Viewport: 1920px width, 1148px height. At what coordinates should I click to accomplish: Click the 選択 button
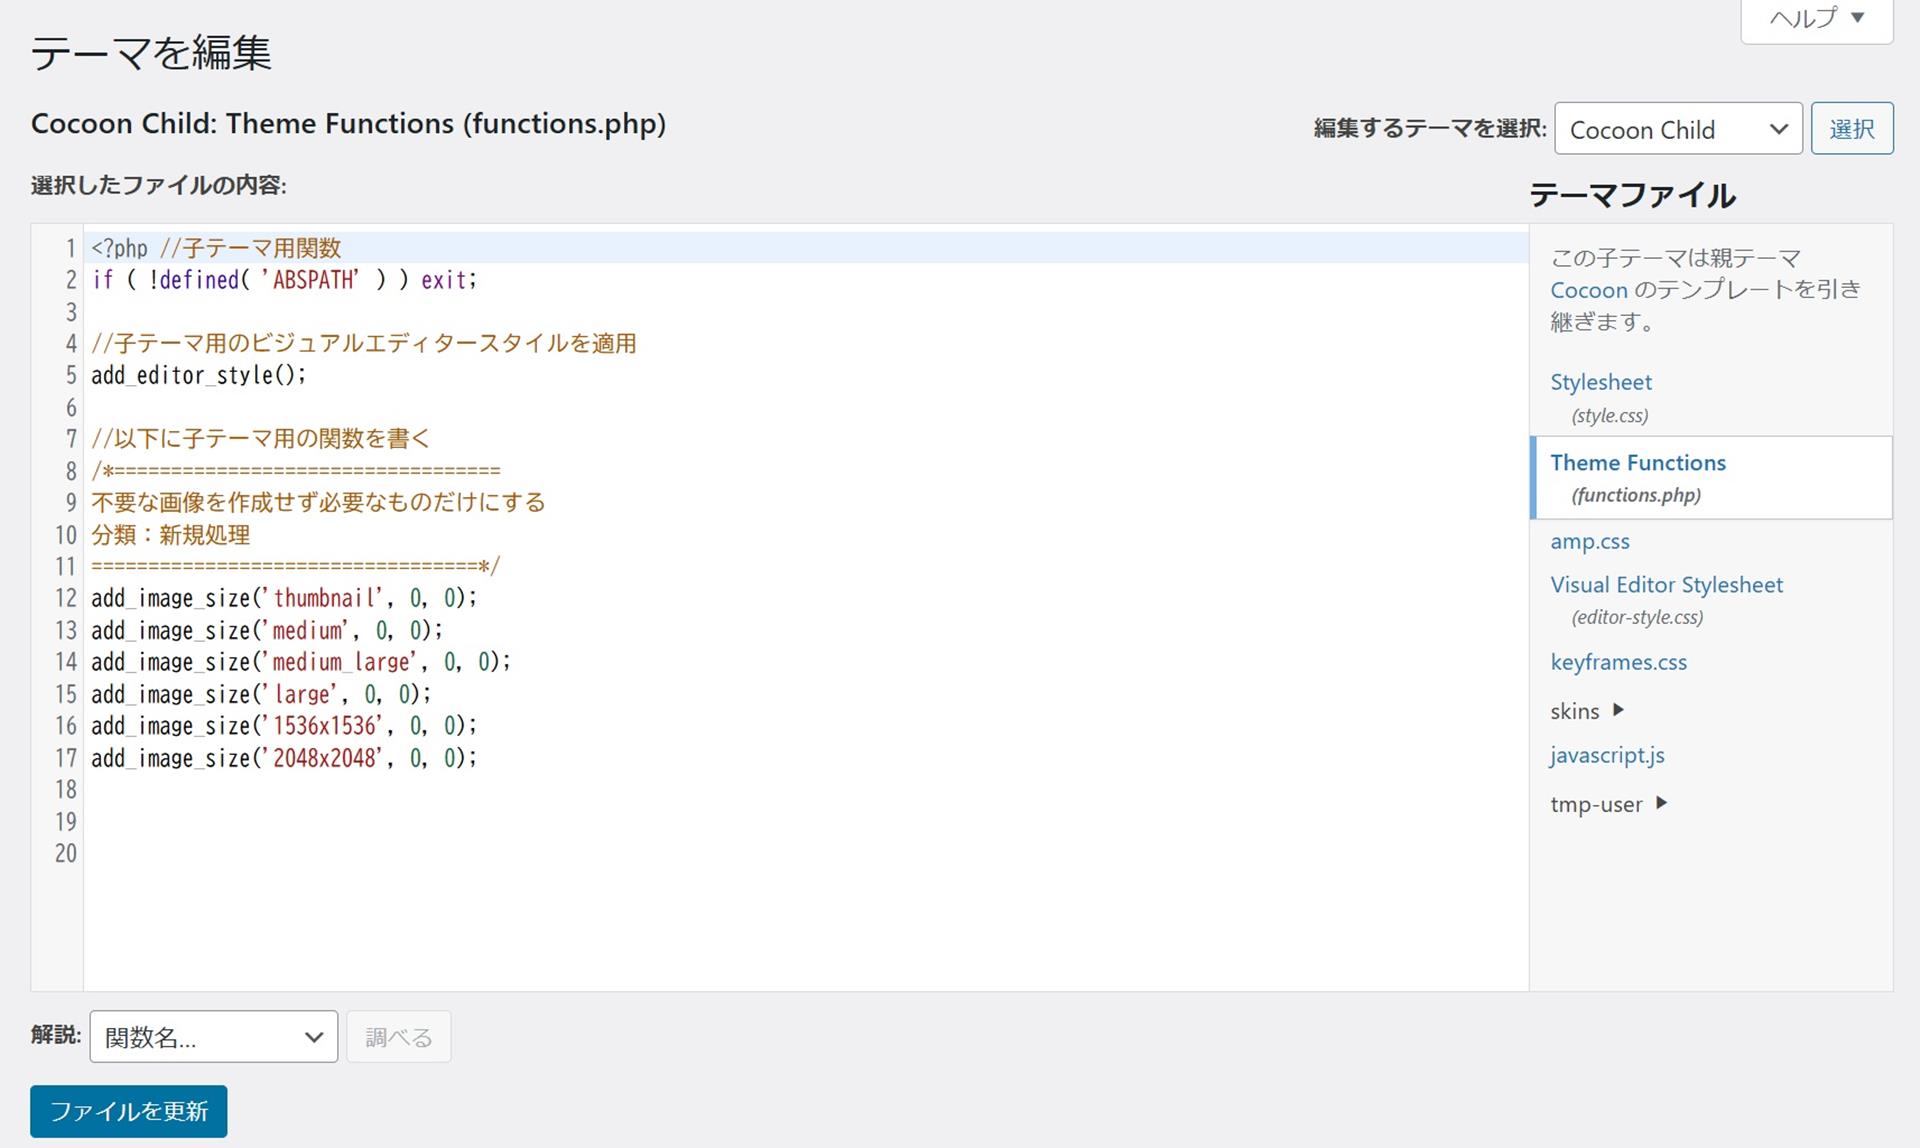point(1851,129)
